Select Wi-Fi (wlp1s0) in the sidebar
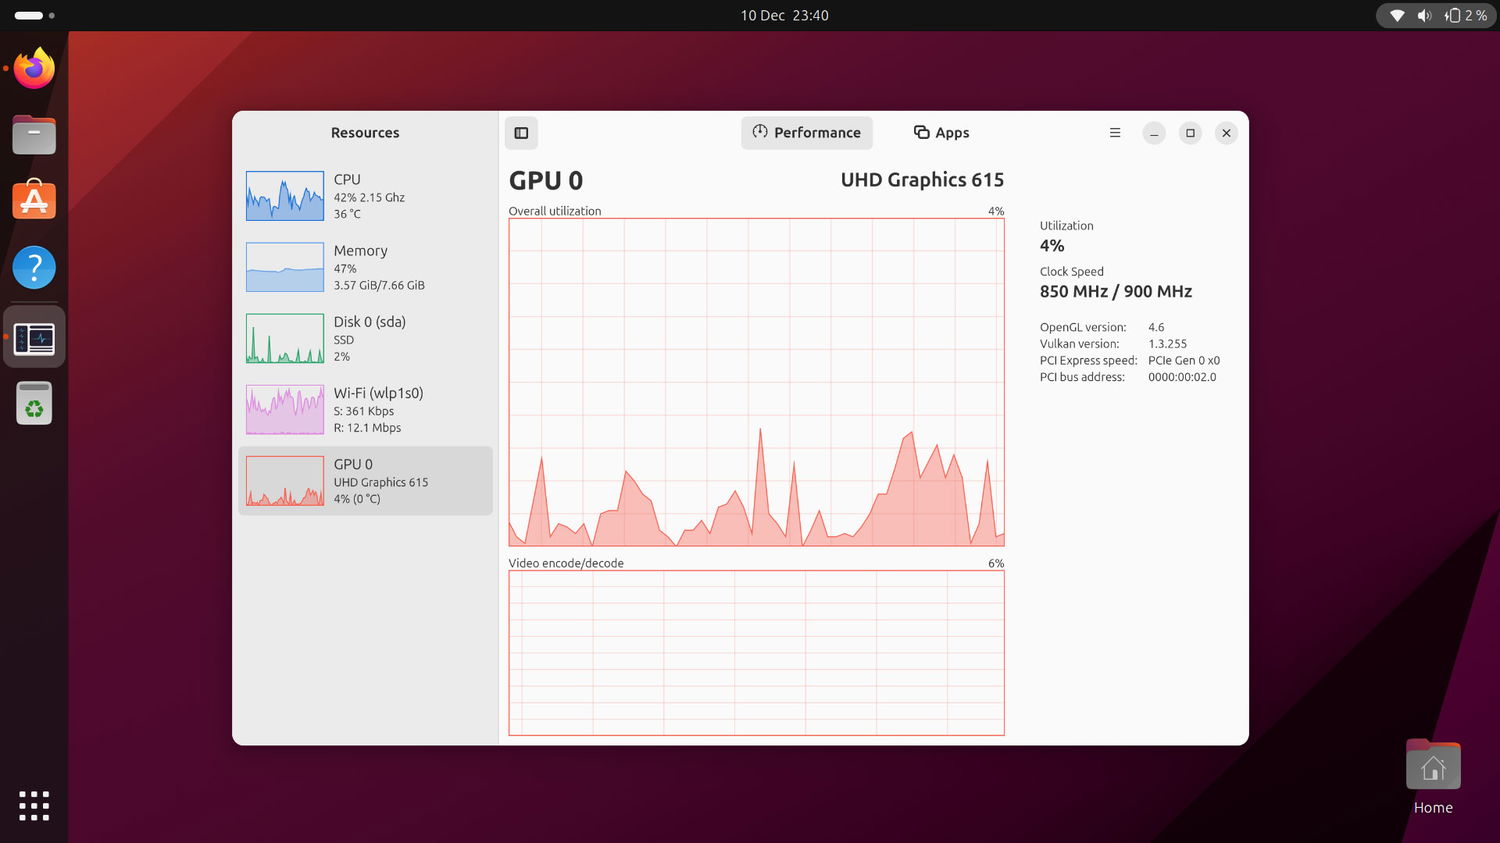Screen dimensions: 1500x843 (365, 409)
